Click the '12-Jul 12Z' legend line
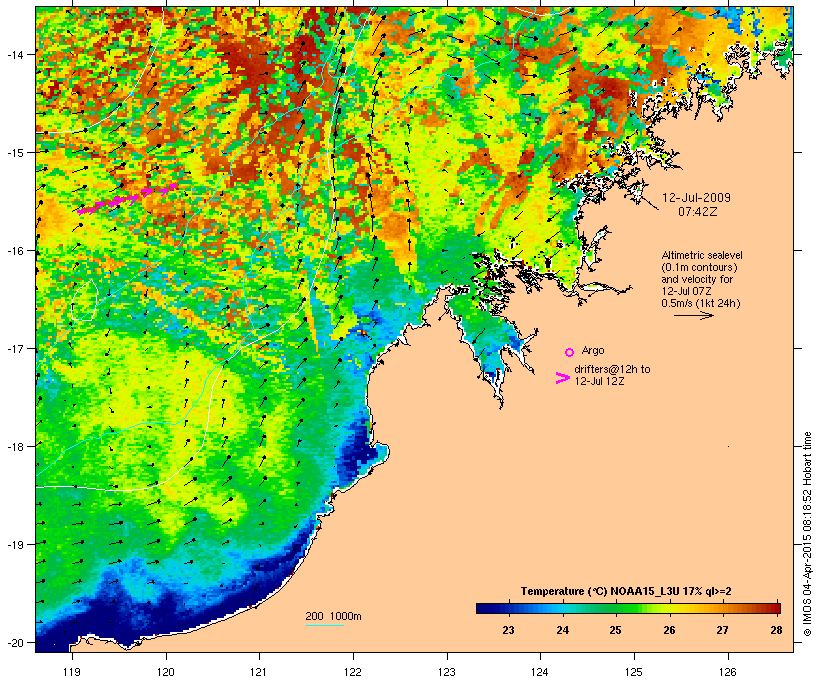This screenshot has height=680, width=820. pos(599,381)
